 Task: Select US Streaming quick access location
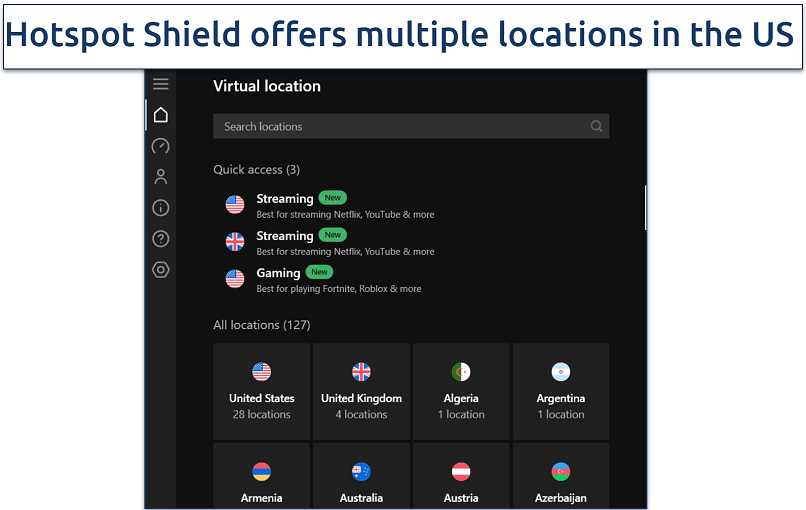pos(330,205)
